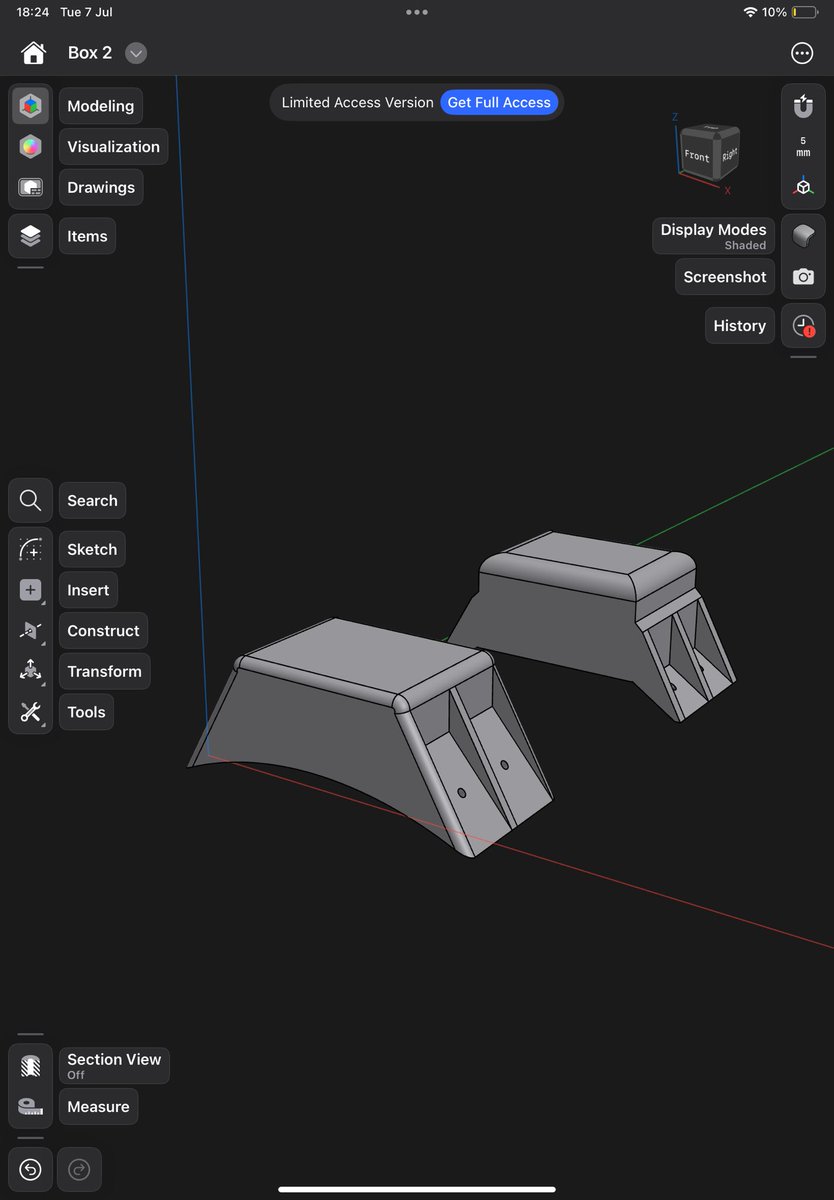
Task: Change the 5 mm snap grid value
Action: click(803, 146)
